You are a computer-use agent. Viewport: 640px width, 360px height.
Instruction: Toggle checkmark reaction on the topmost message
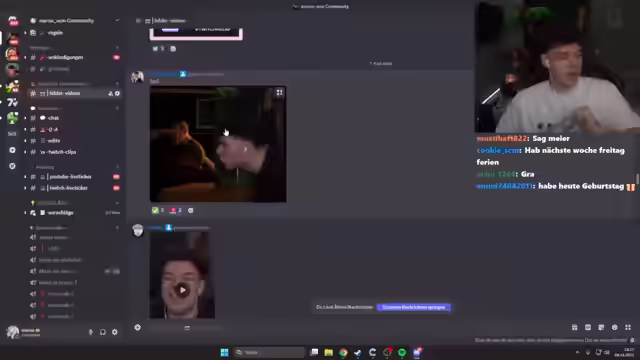(158, 49)
